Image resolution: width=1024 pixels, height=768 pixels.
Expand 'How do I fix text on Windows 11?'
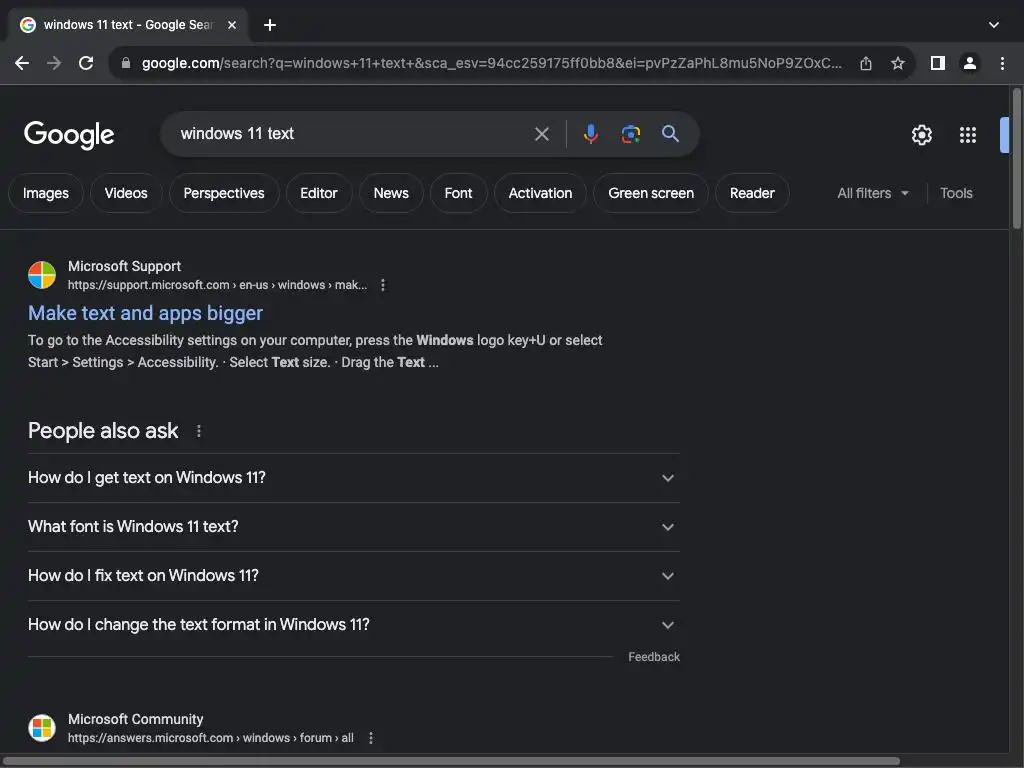(354, 576)
